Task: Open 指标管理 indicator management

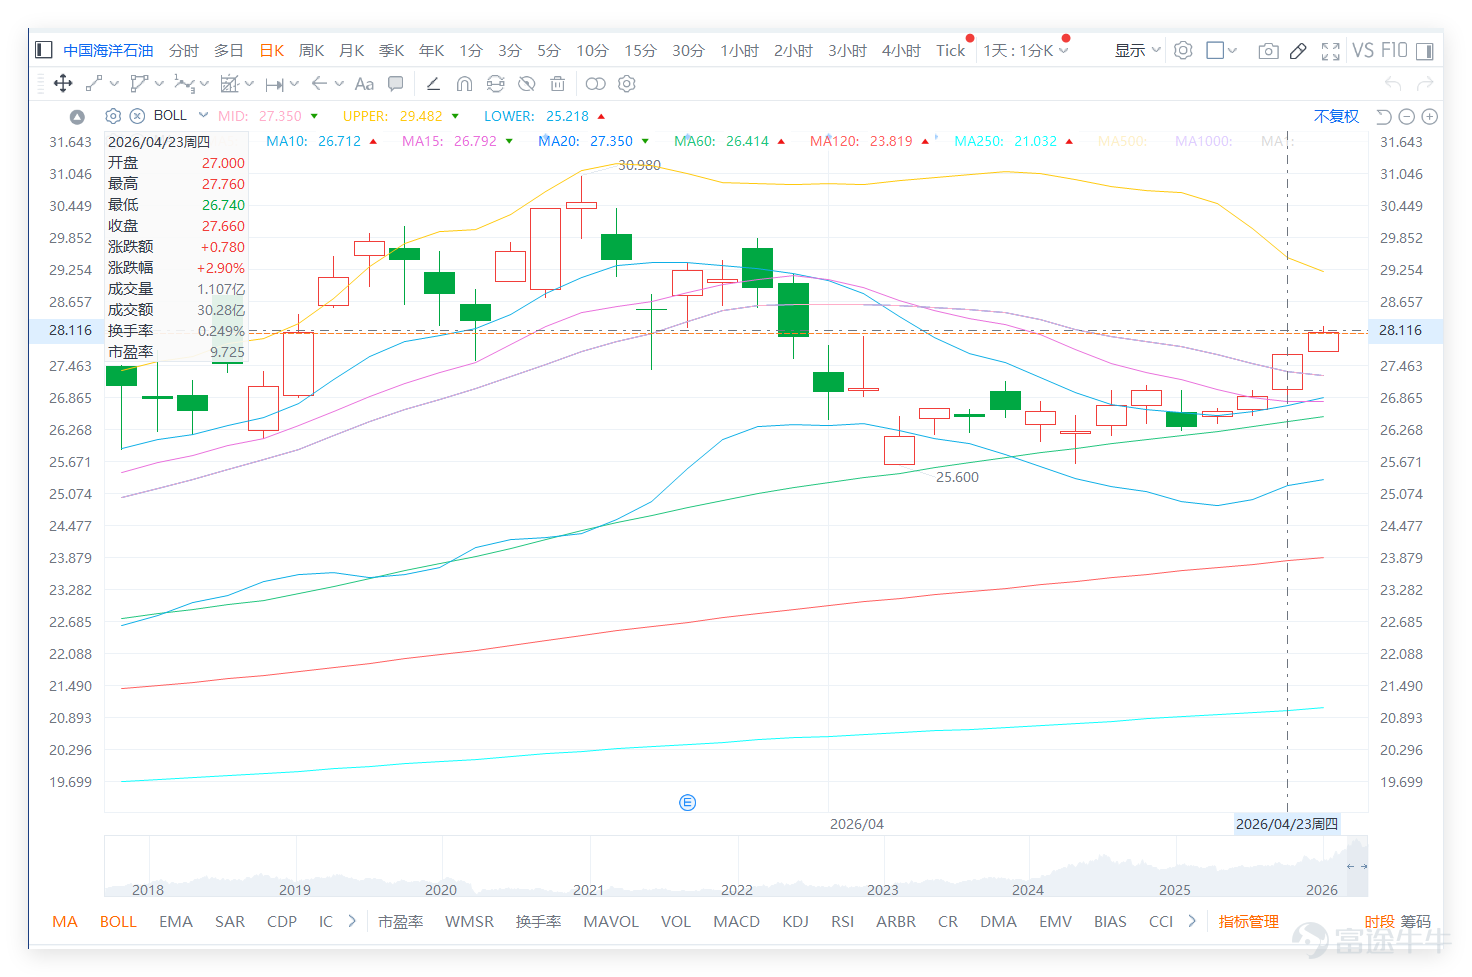Action: coord(1249,921)
